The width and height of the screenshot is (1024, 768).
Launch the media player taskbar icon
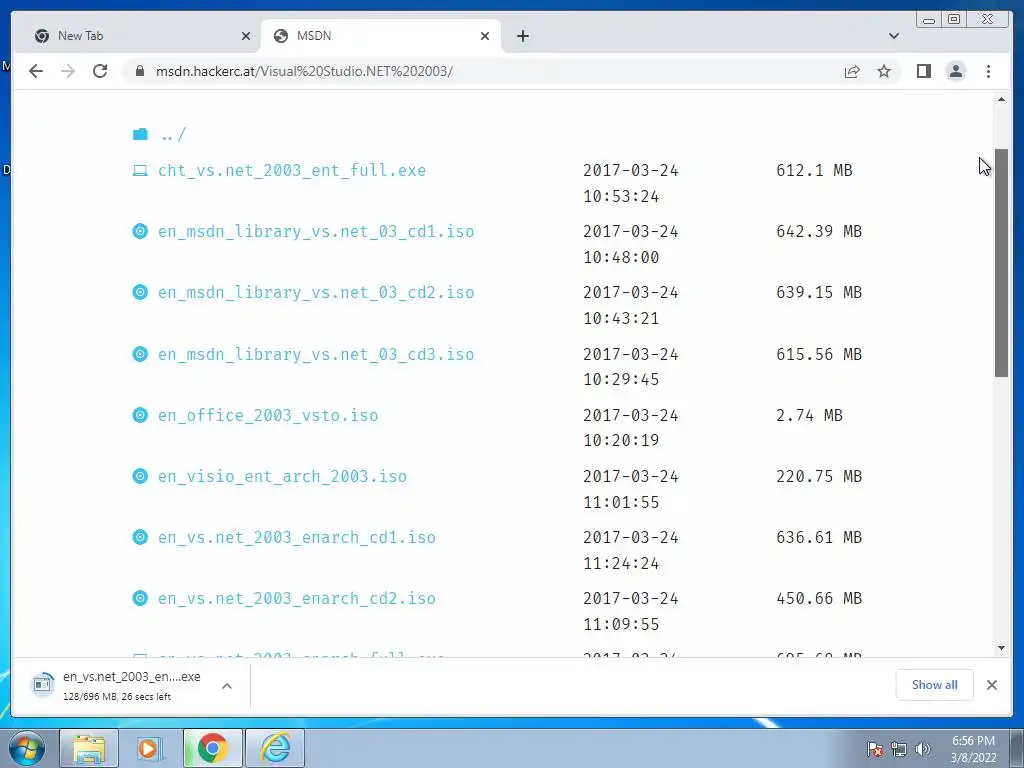click(x=150, y=748)
